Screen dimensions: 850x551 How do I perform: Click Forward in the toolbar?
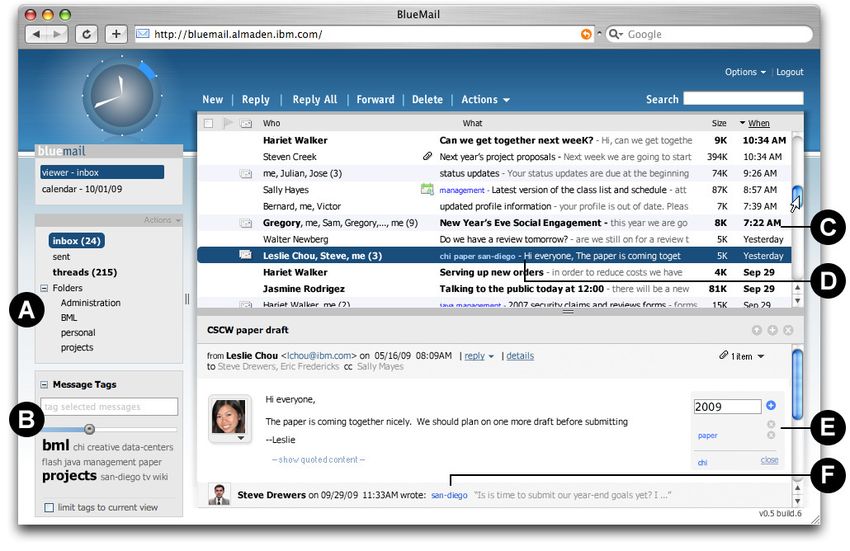(375, 100)
